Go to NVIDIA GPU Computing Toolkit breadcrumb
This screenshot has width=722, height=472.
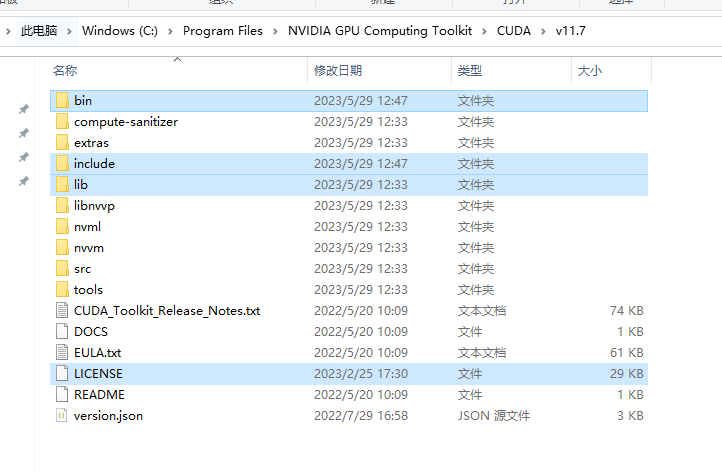(380, 31)
